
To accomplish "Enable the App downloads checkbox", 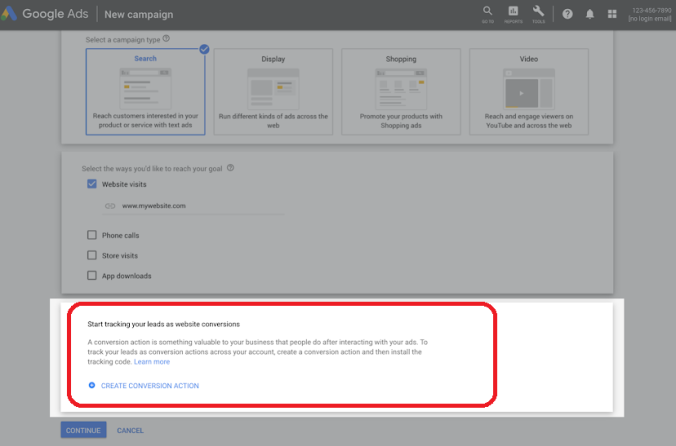I will coord(92,275).
